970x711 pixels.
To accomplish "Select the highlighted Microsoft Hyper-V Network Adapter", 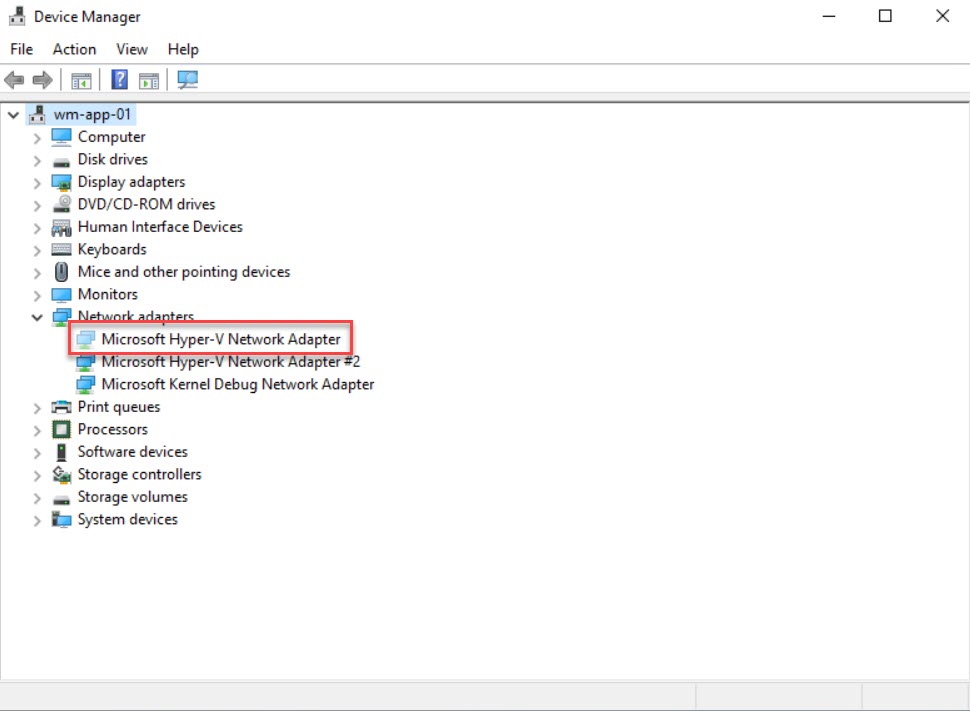I will pos(220,339).
